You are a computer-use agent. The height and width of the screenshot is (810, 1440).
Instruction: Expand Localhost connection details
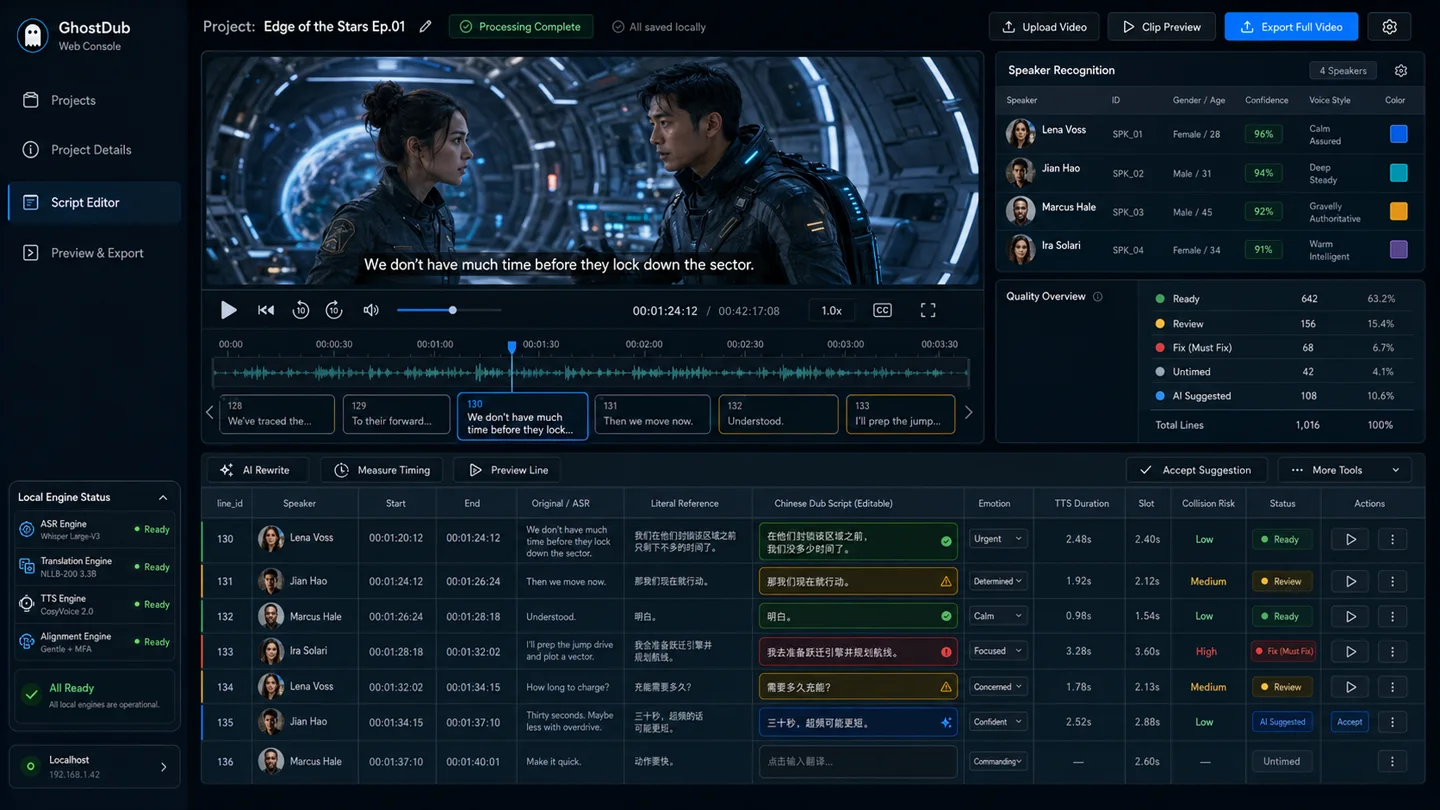164,767
